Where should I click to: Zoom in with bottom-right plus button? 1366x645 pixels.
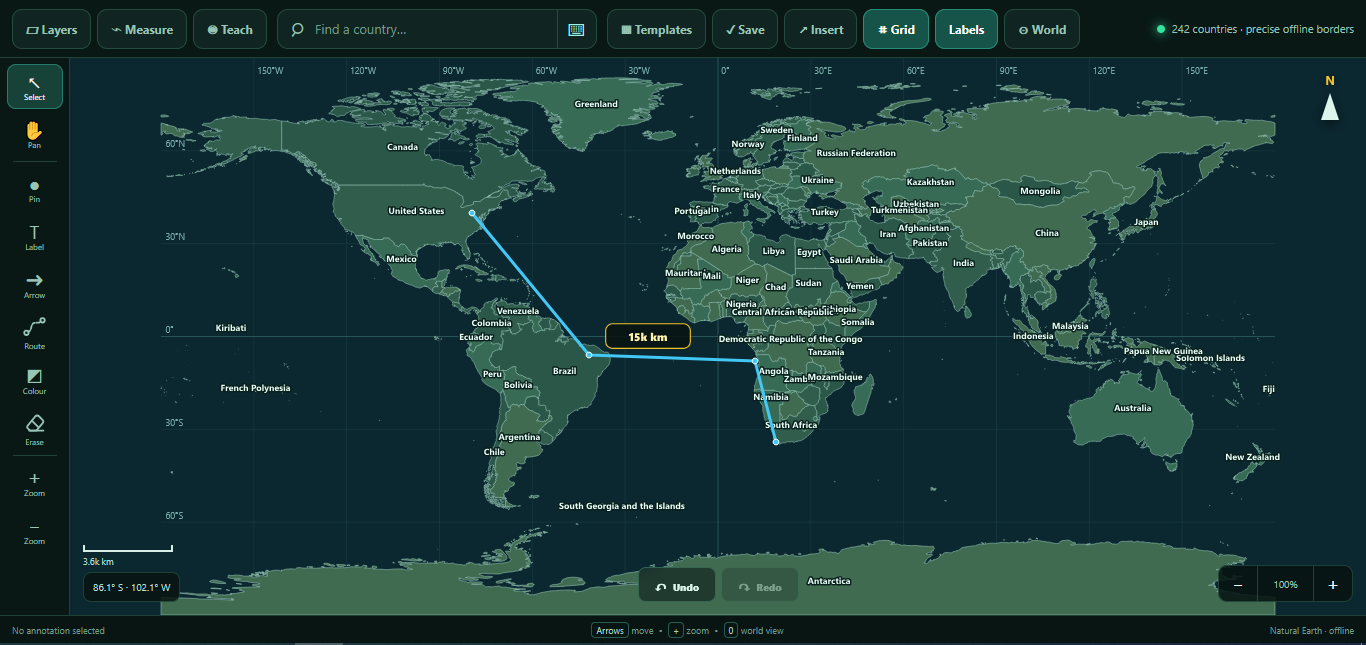pos(1332,585)
